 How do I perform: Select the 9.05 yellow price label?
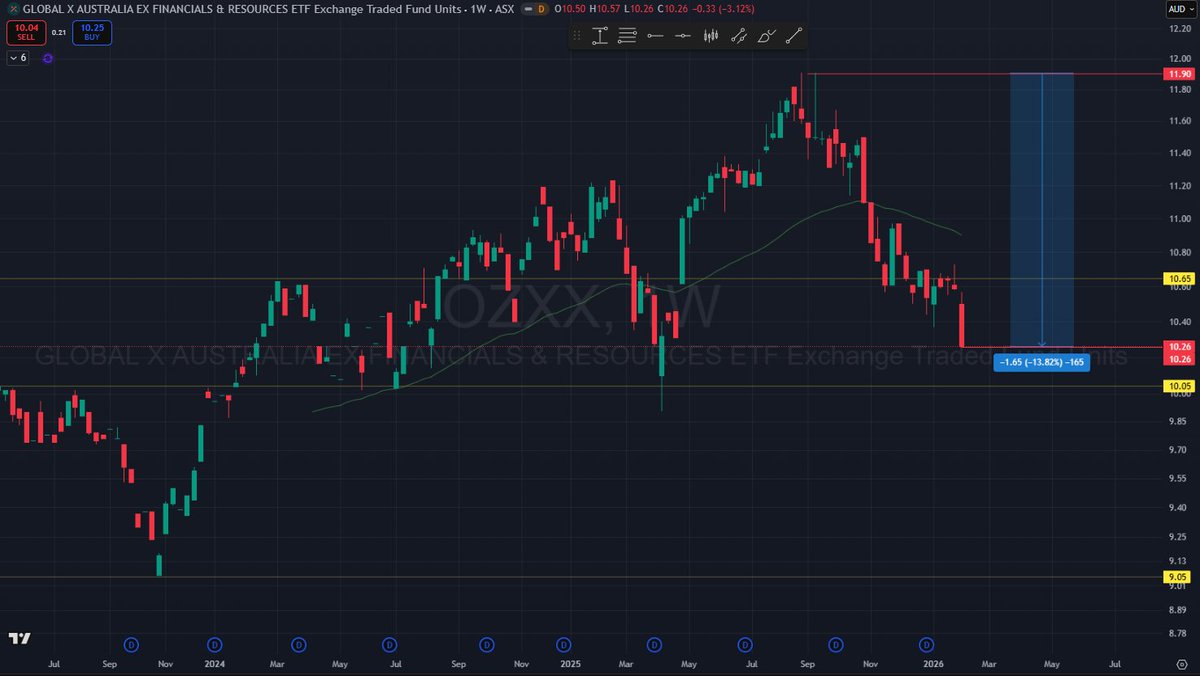point(1175,577)
